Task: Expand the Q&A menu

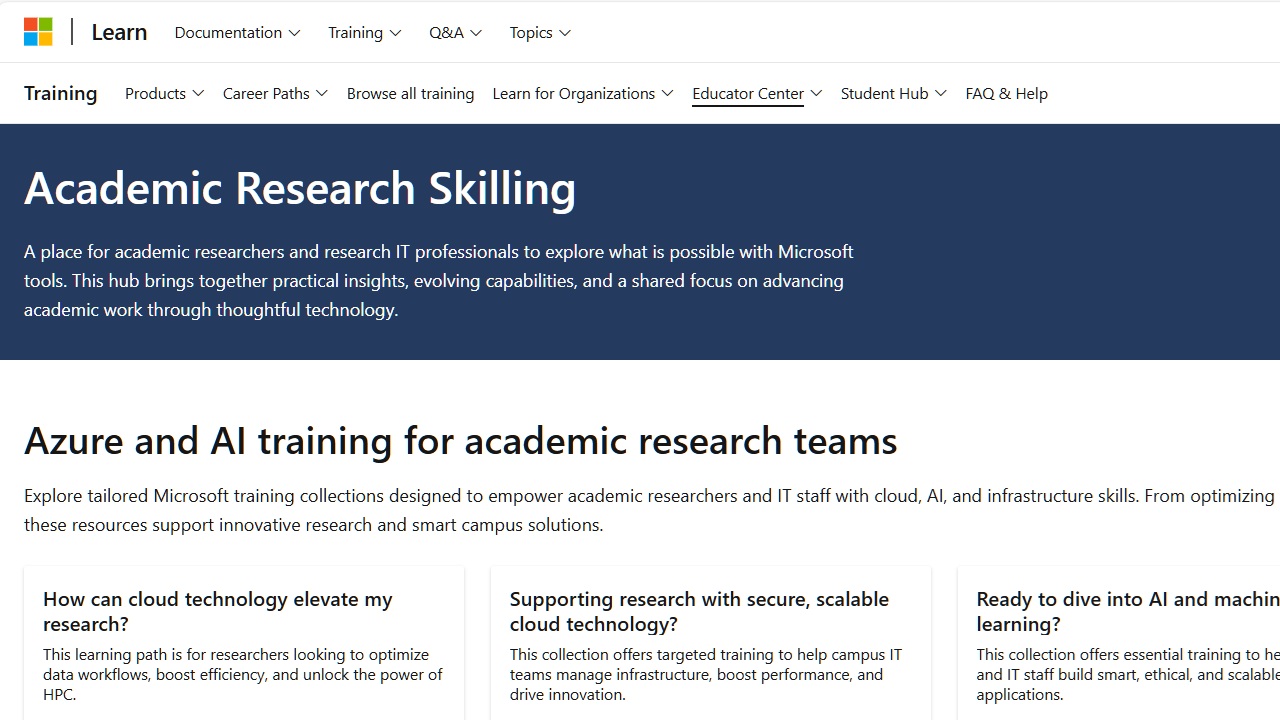Action: pyautogui.click(x=455, y=32)
